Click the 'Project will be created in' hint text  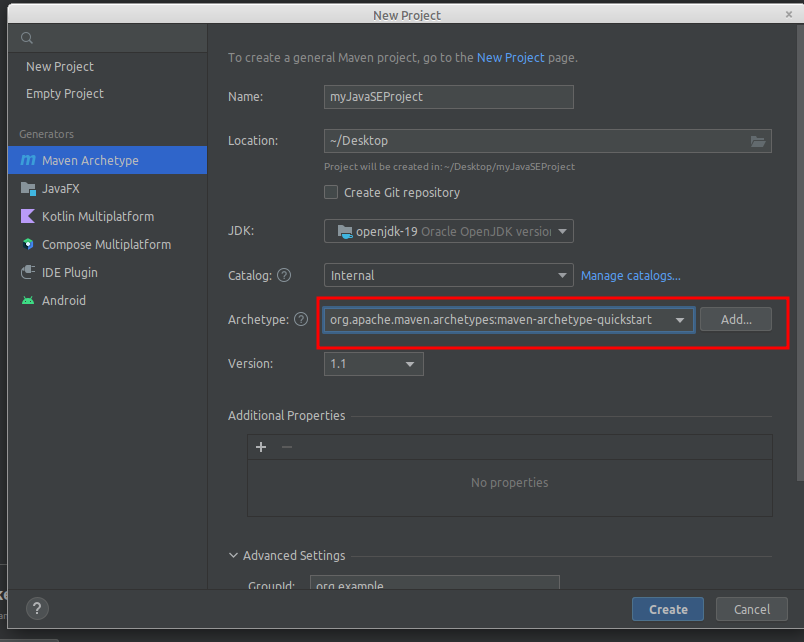point(449,167)
